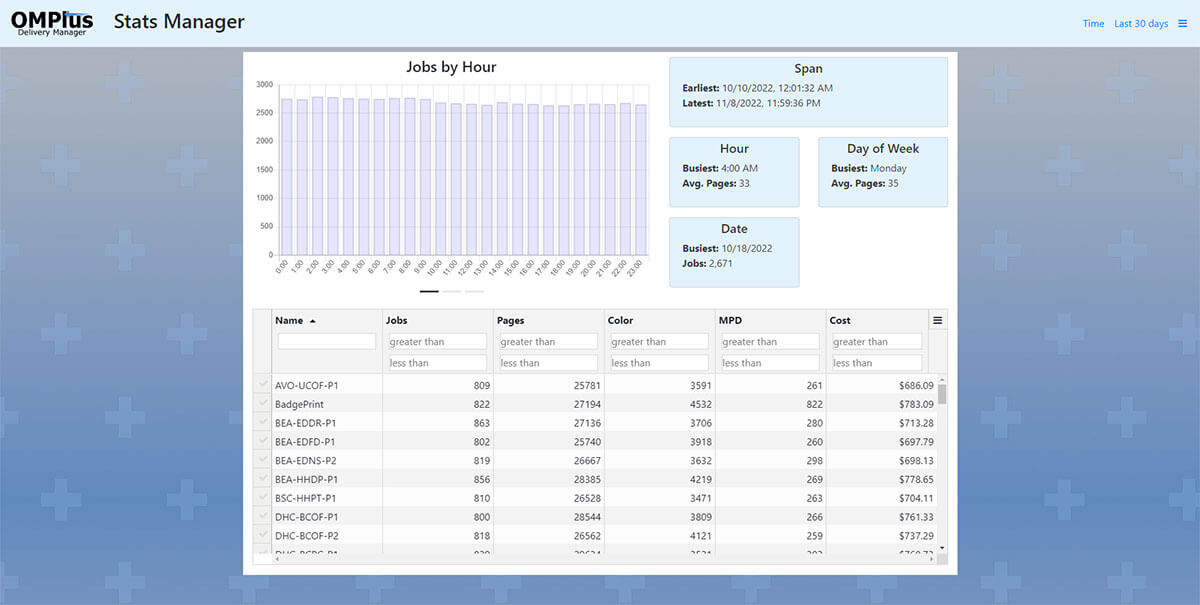Switch to the second chart slide indicator

coord(452,291)
